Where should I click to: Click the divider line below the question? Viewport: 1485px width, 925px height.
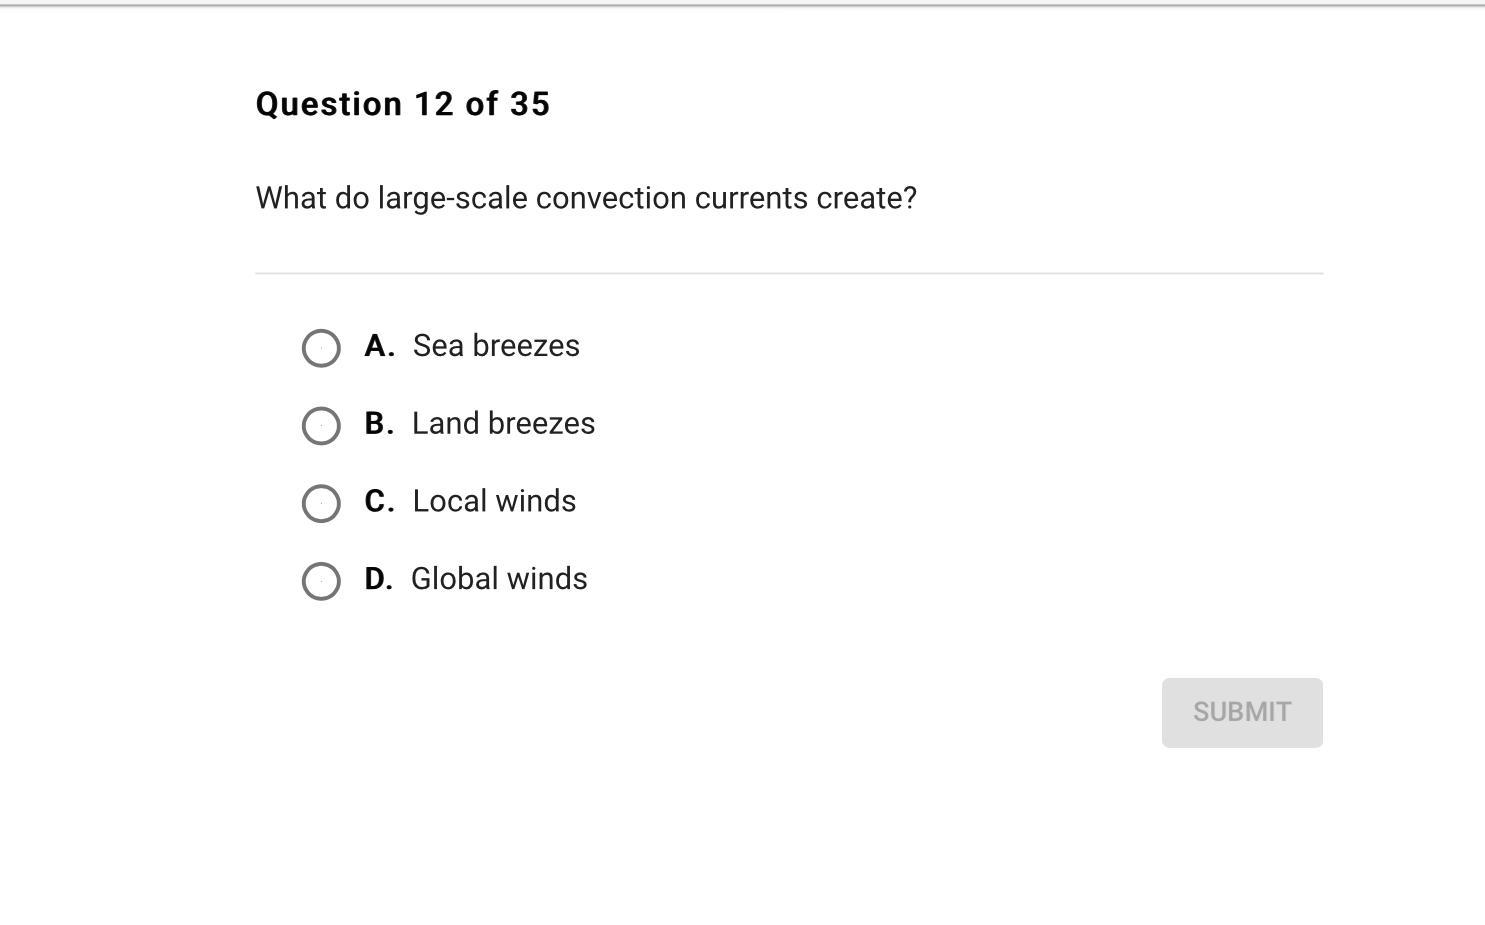(789, 273)
